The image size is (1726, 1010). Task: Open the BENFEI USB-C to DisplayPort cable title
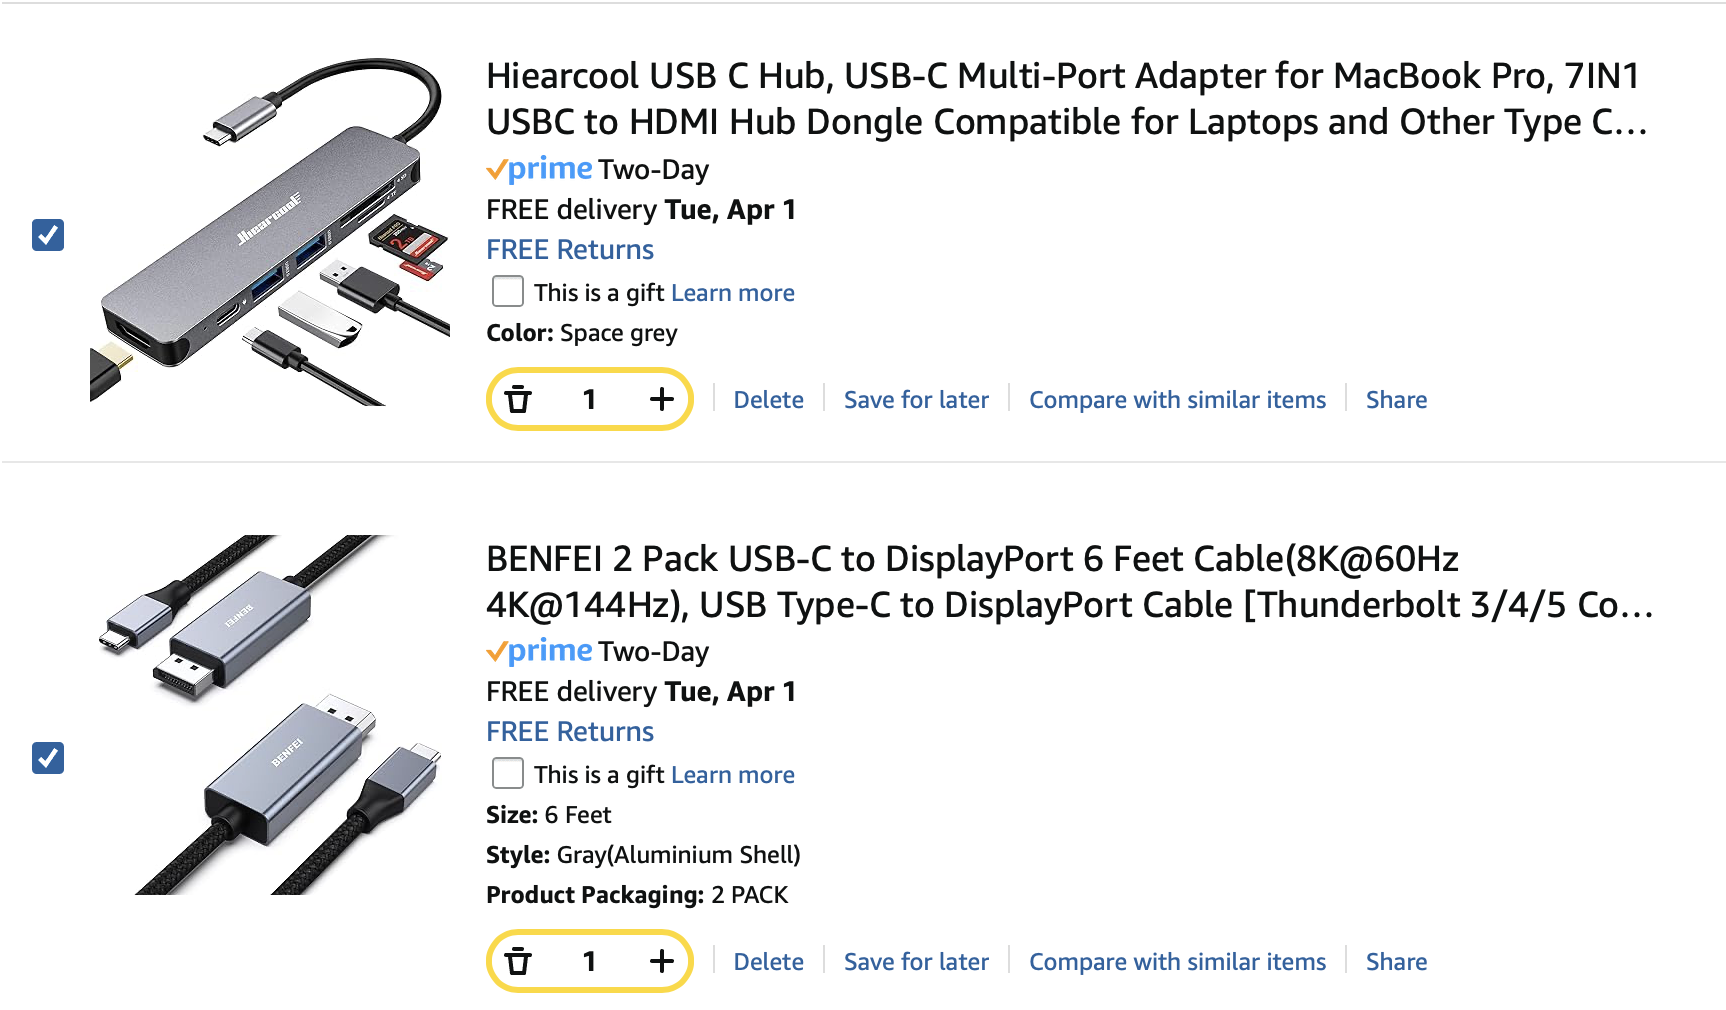pos(1068,581)
